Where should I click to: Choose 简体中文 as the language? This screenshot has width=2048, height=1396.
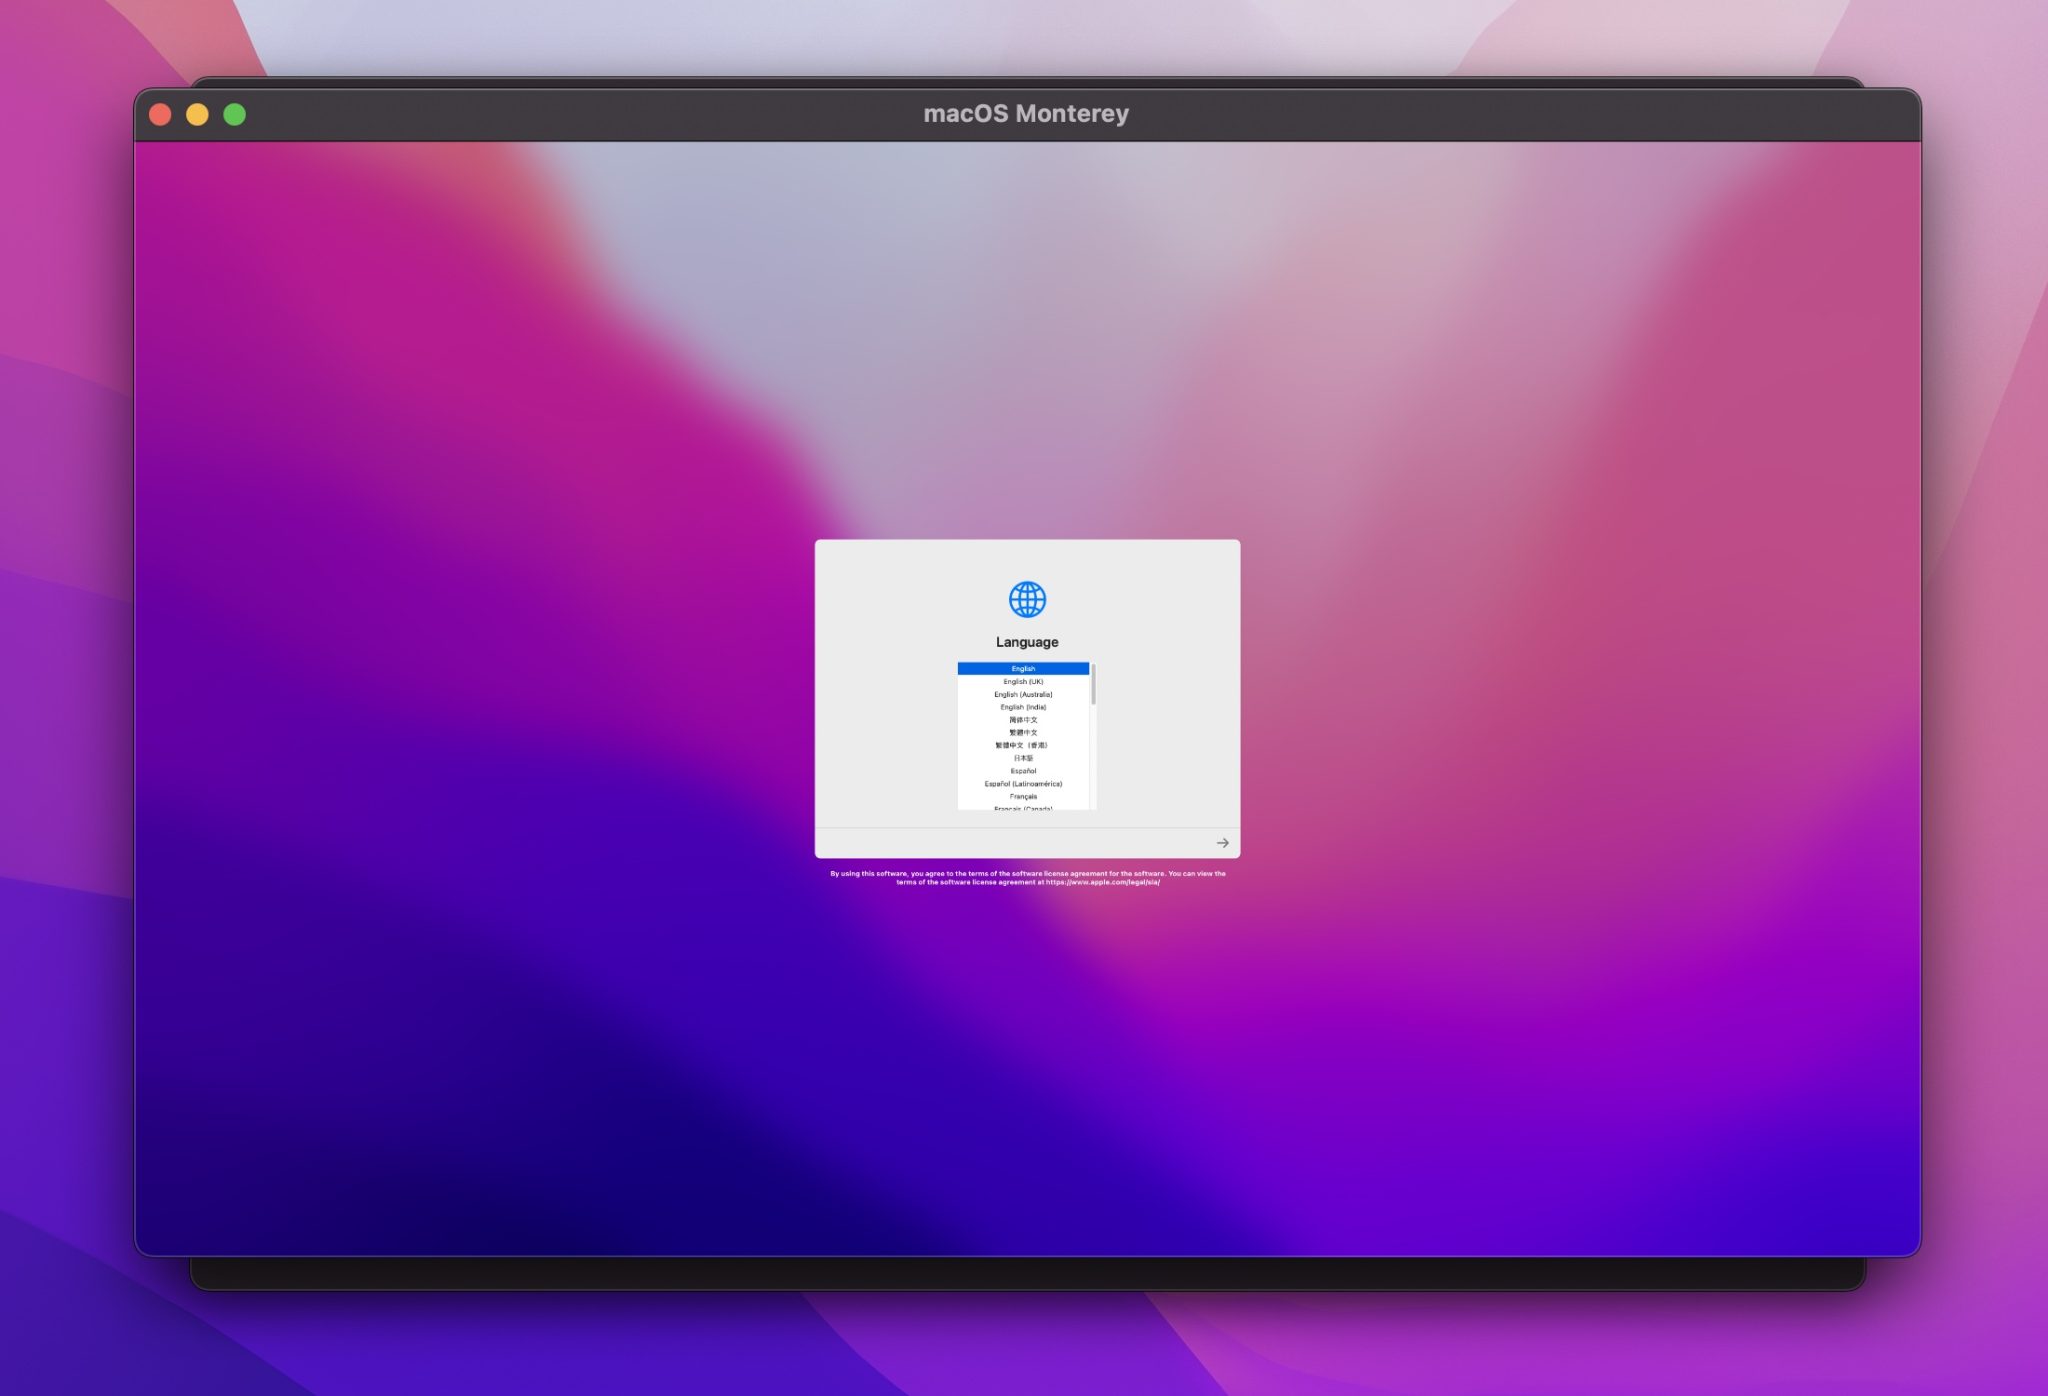1022,718
